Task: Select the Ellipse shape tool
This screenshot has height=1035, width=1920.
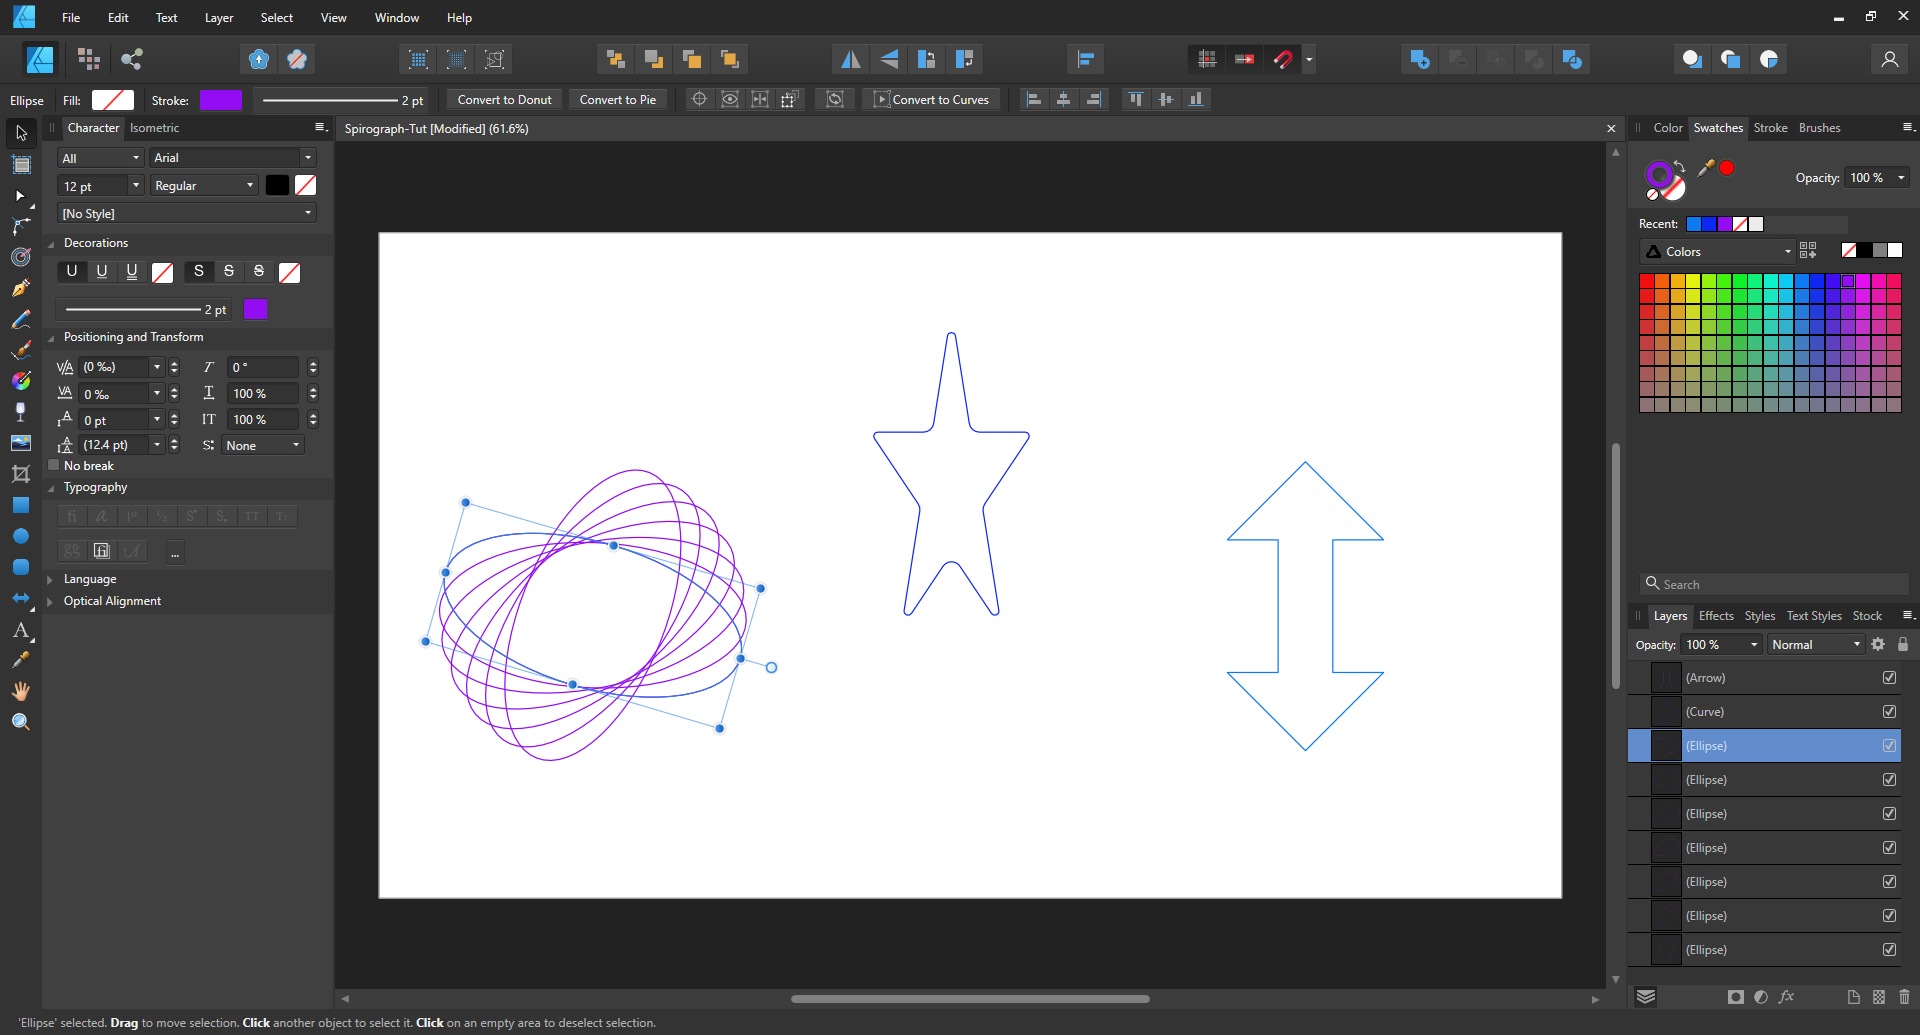Action: point(21,536)
